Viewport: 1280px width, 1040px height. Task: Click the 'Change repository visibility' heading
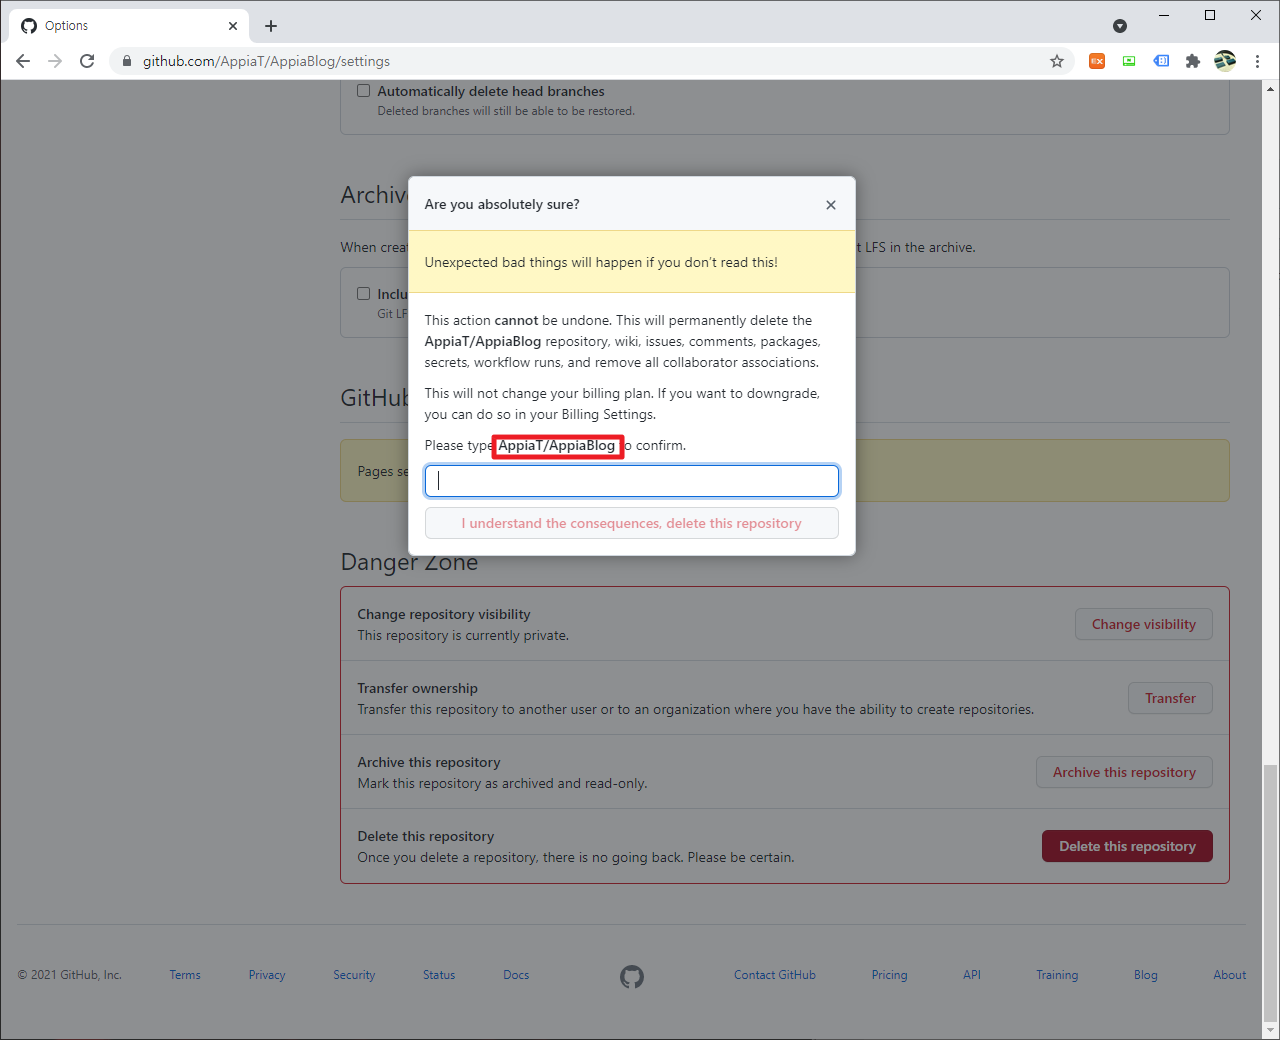(444, 614)
